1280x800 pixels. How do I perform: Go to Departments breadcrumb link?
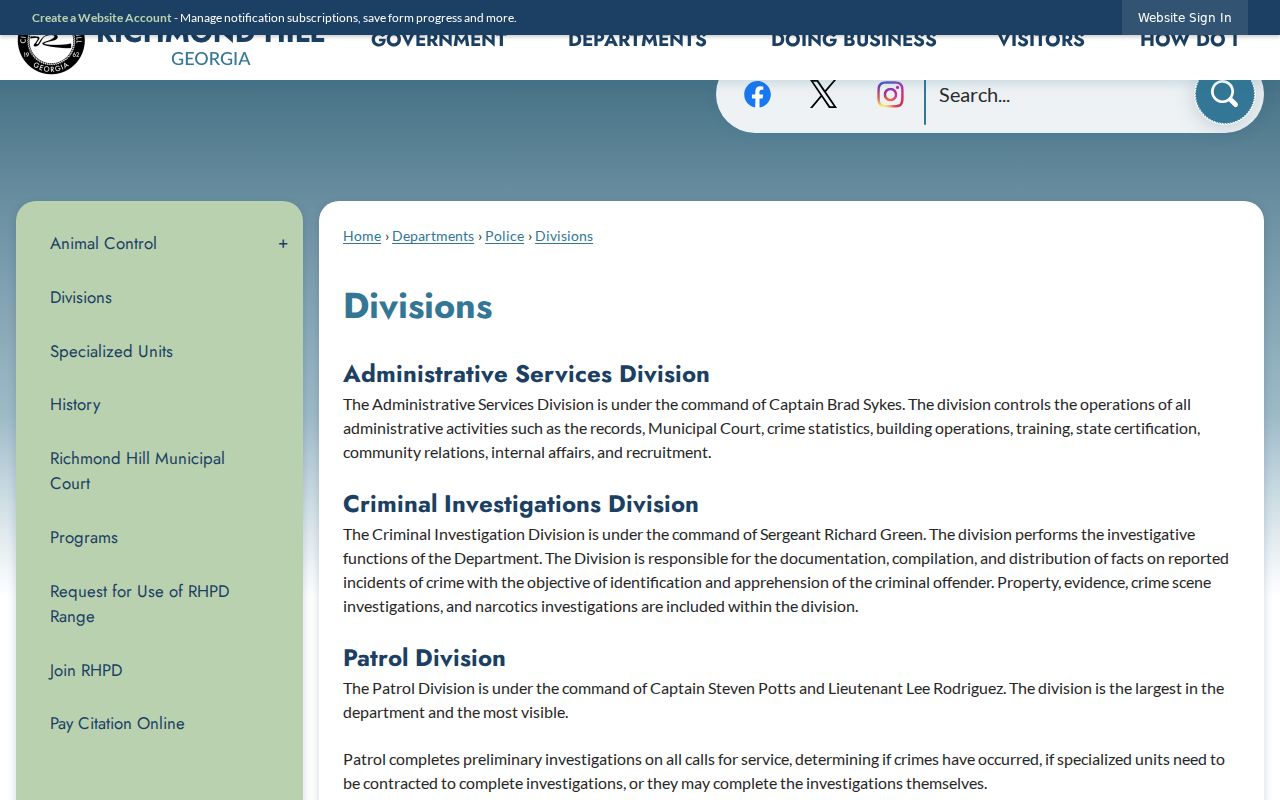433,236
